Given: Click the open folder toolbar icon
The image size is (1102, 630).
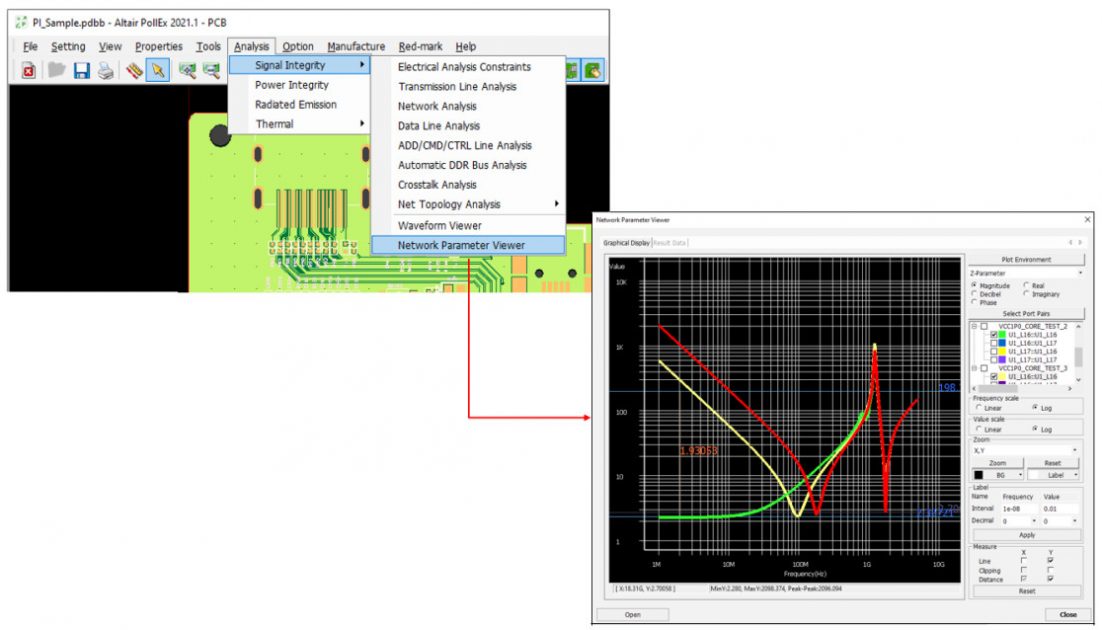Looking at the screenshot, I should tap(57, 70).
